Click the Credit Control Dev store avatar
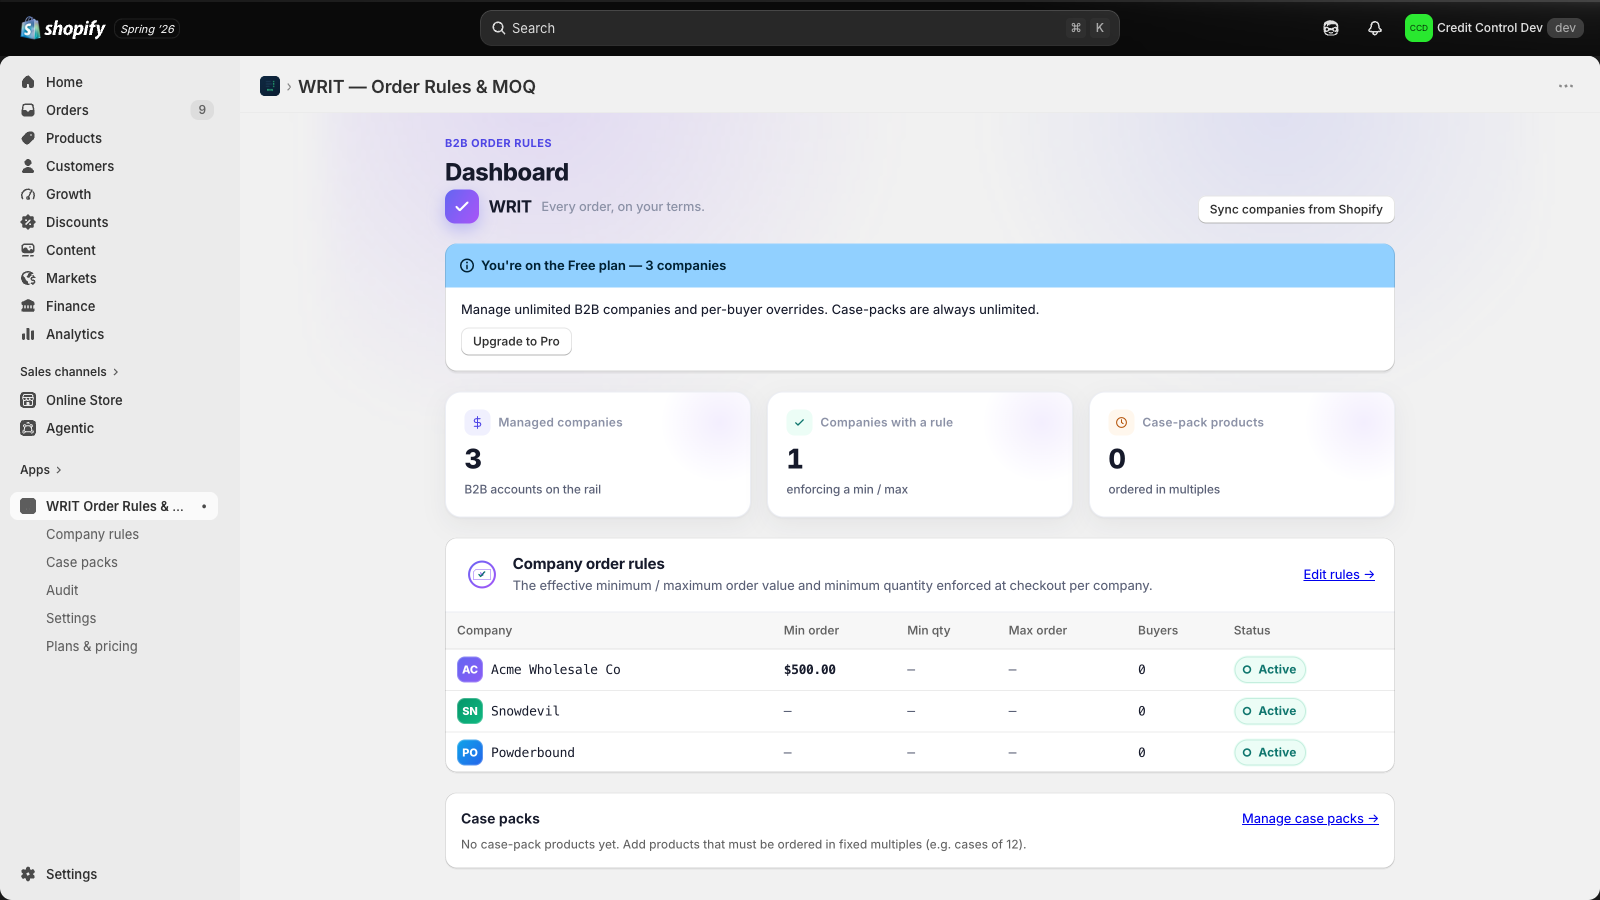Viewport: 1600px width, 900px height. [1418, 28]
